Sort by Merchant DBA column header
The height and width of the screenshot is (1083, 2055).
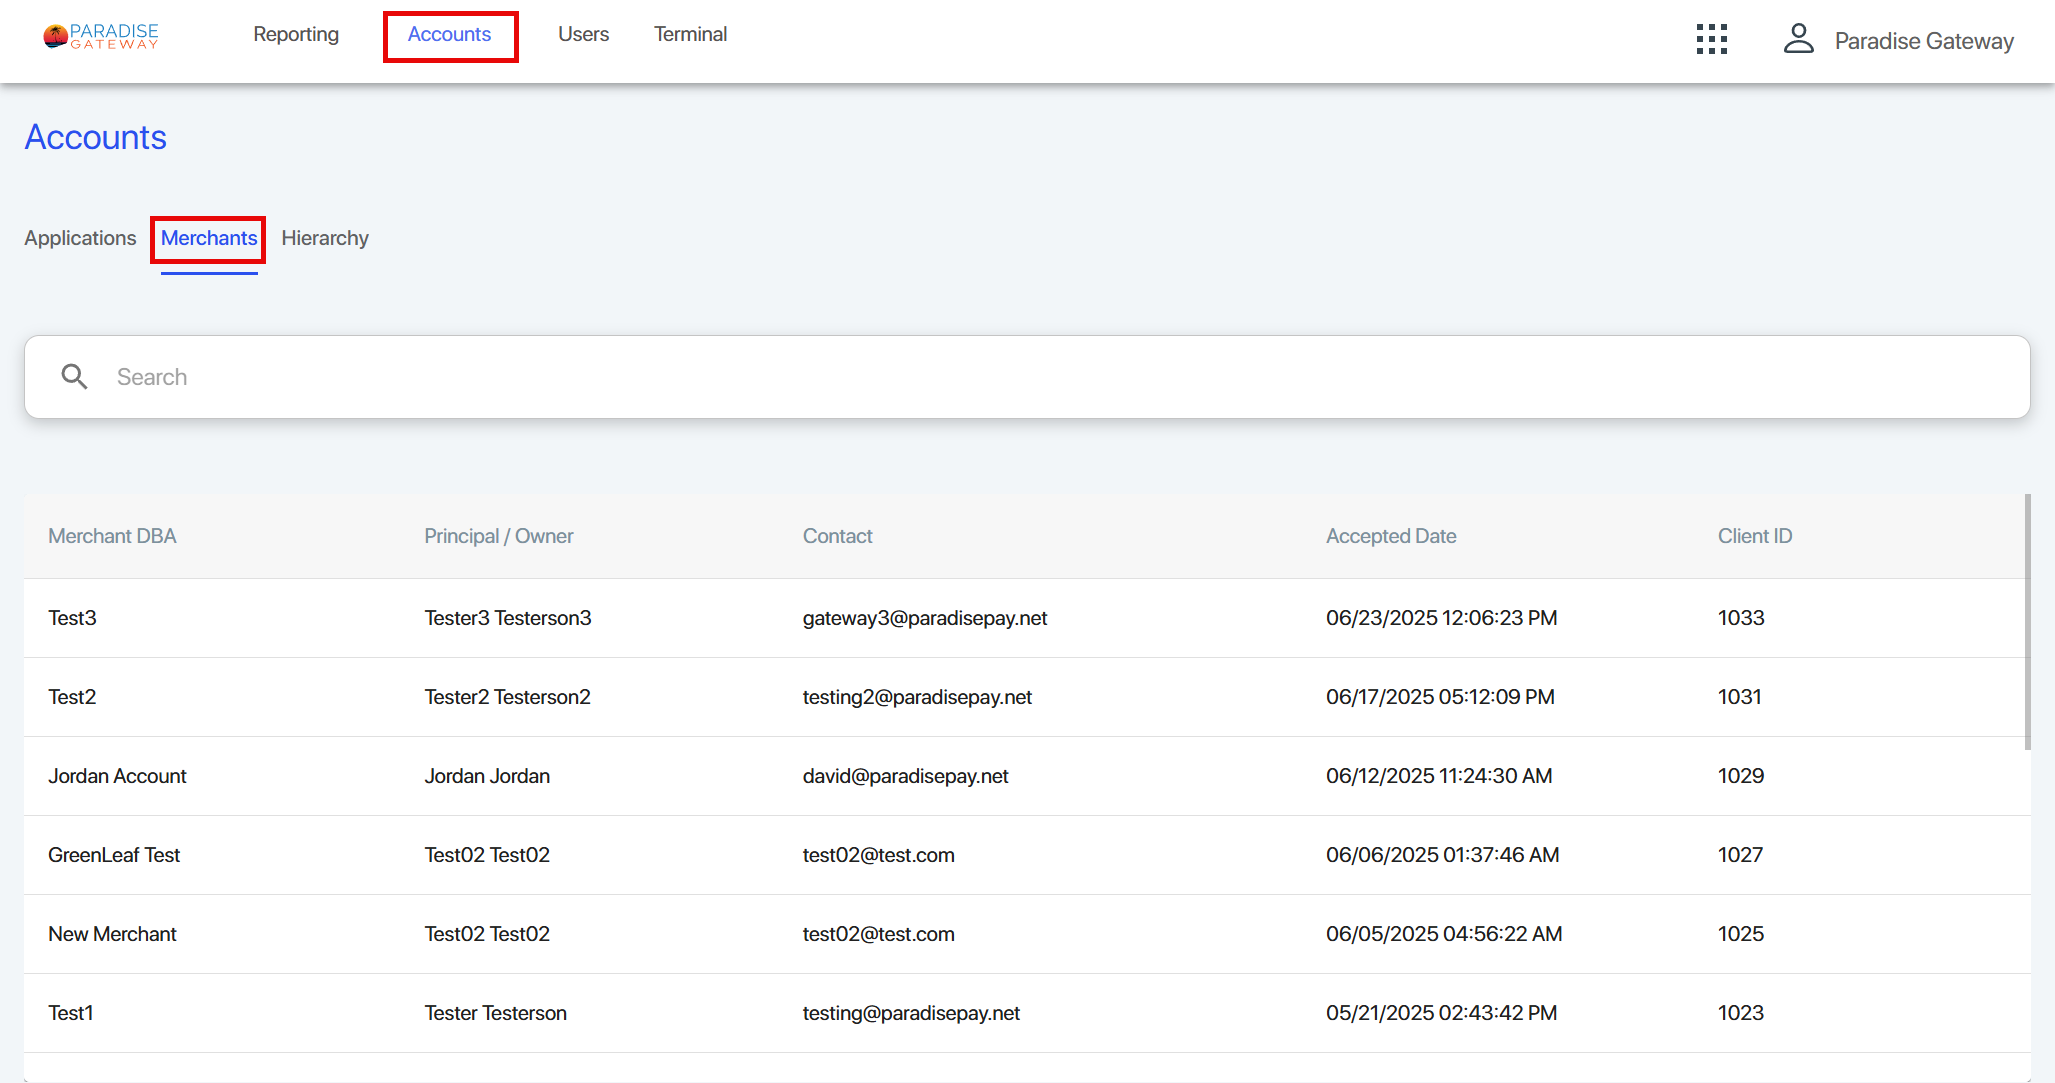(112, 536)
